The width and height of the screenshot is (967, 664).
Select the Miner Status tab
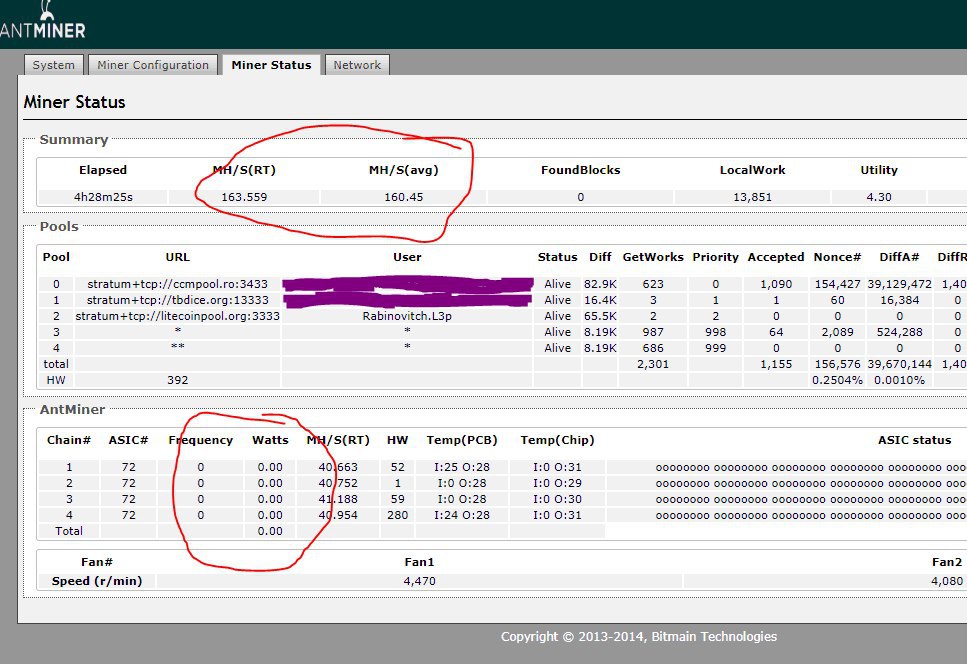[271, 65]
